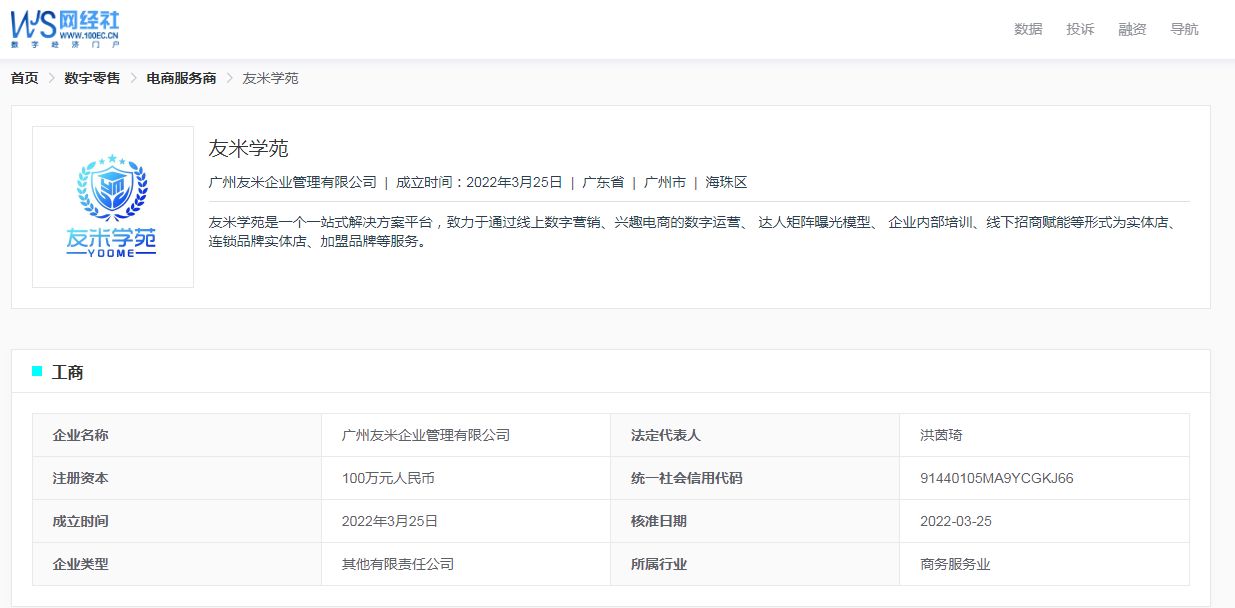The height and width of the screenshot is (608, 1235).
Task: Select the 统一社会信用代码 label cell
Action: point(755,478)
